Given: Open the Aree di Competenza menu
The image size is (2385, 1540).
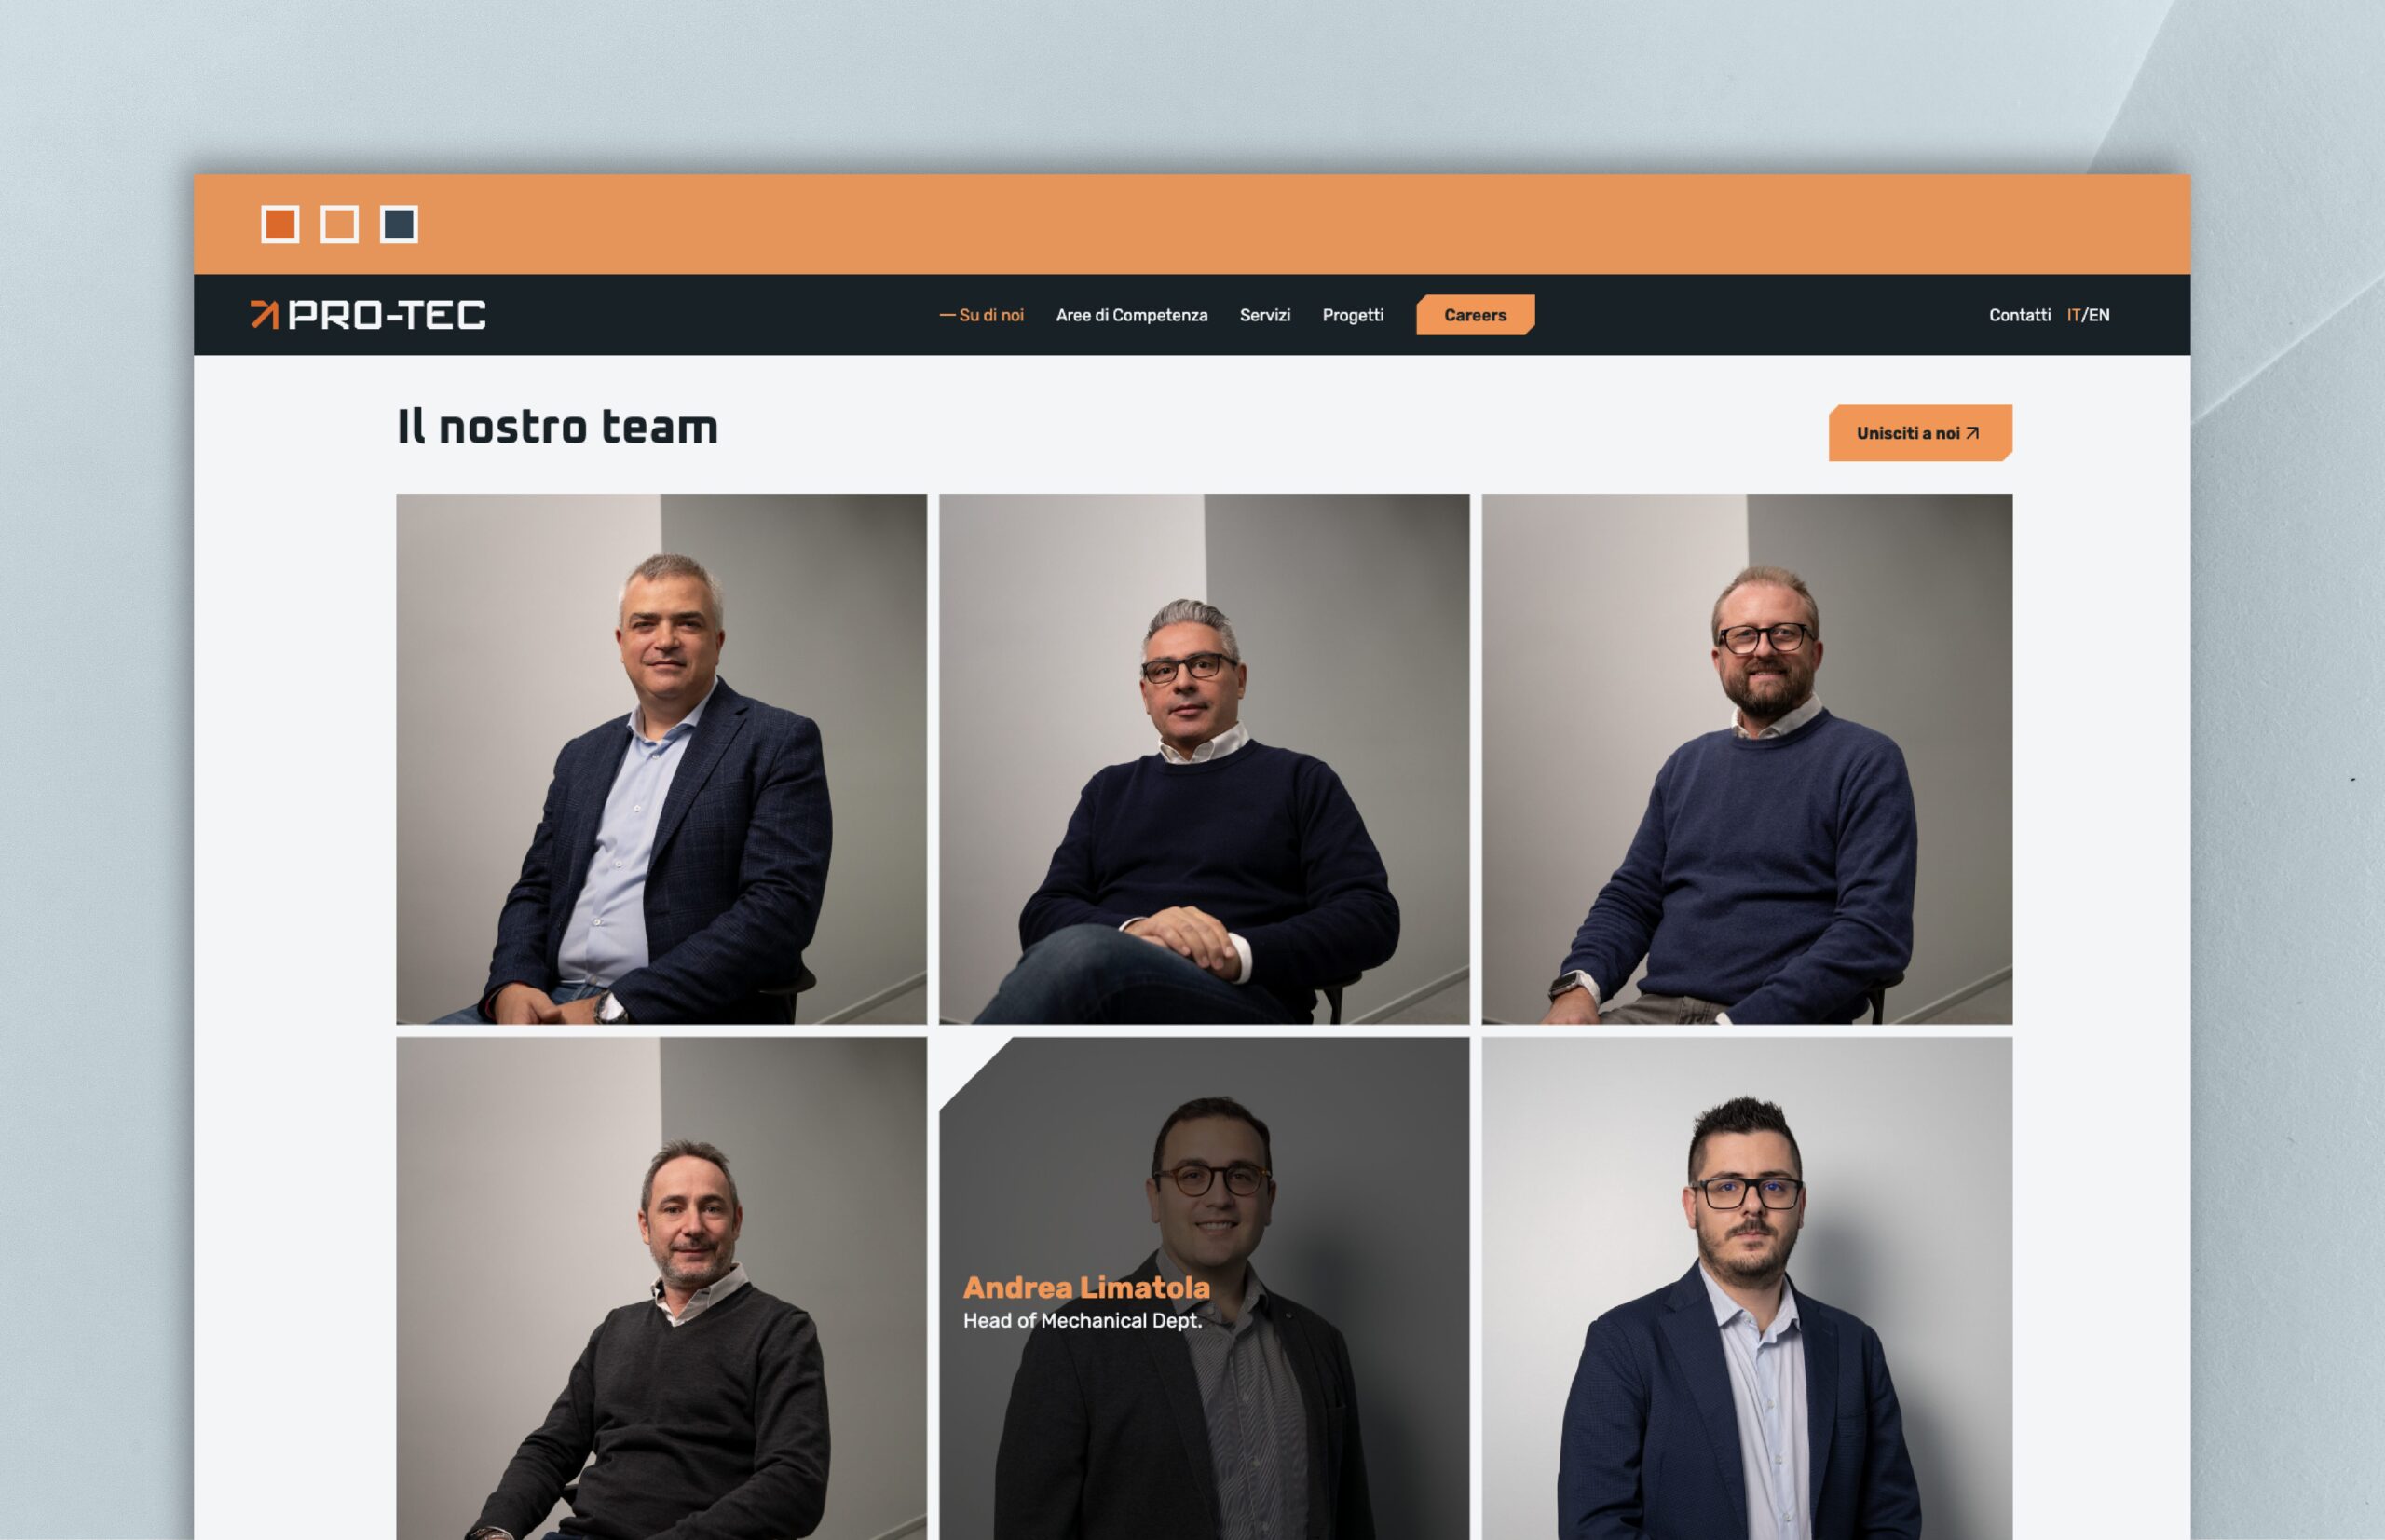Looking at the screenshot, I should click(x=1132, y=315).
